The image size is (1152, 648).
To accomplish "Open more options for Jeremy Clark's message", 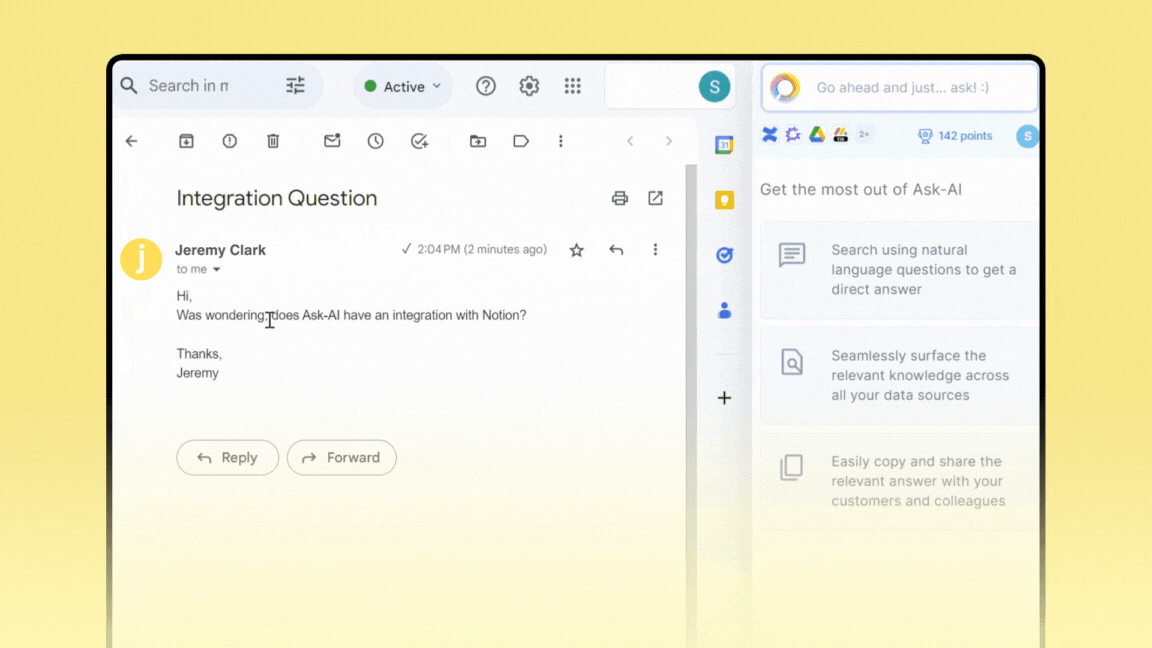I will pos(655,250).
